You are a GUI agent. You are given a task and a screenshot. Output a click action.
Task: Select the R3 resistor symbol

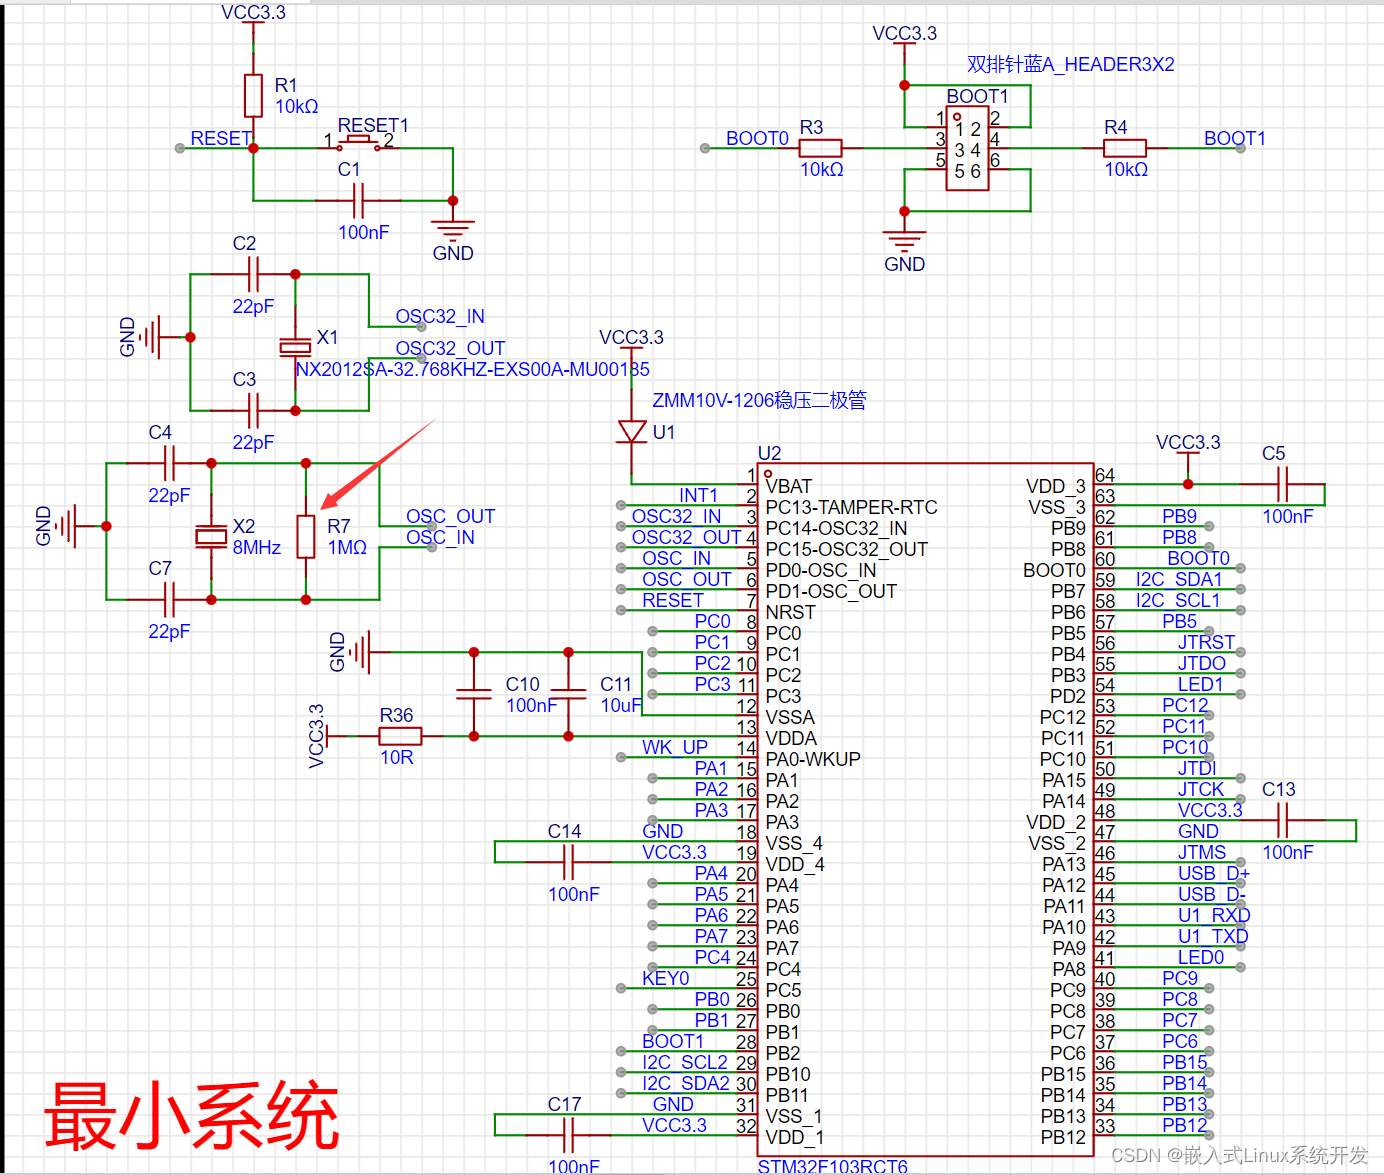(x=820, y=148)
